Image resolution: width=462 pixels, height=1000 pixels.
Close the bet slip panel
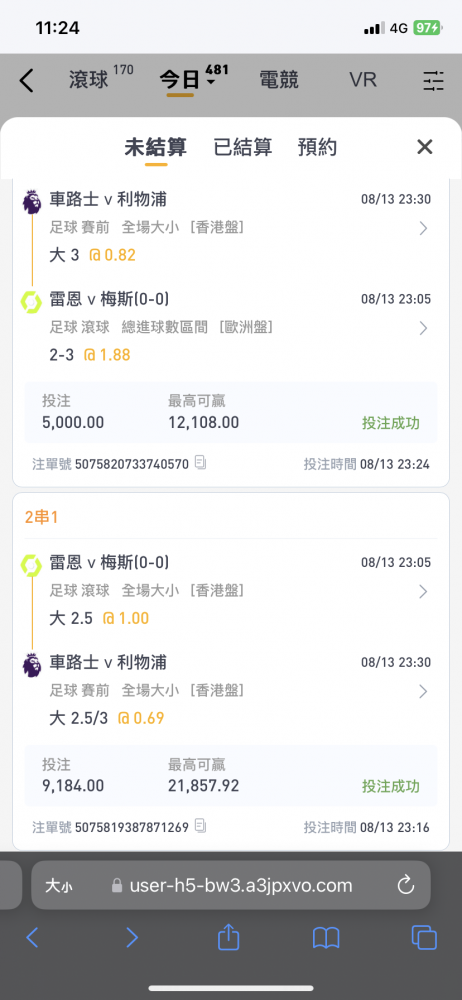point(424,147)
